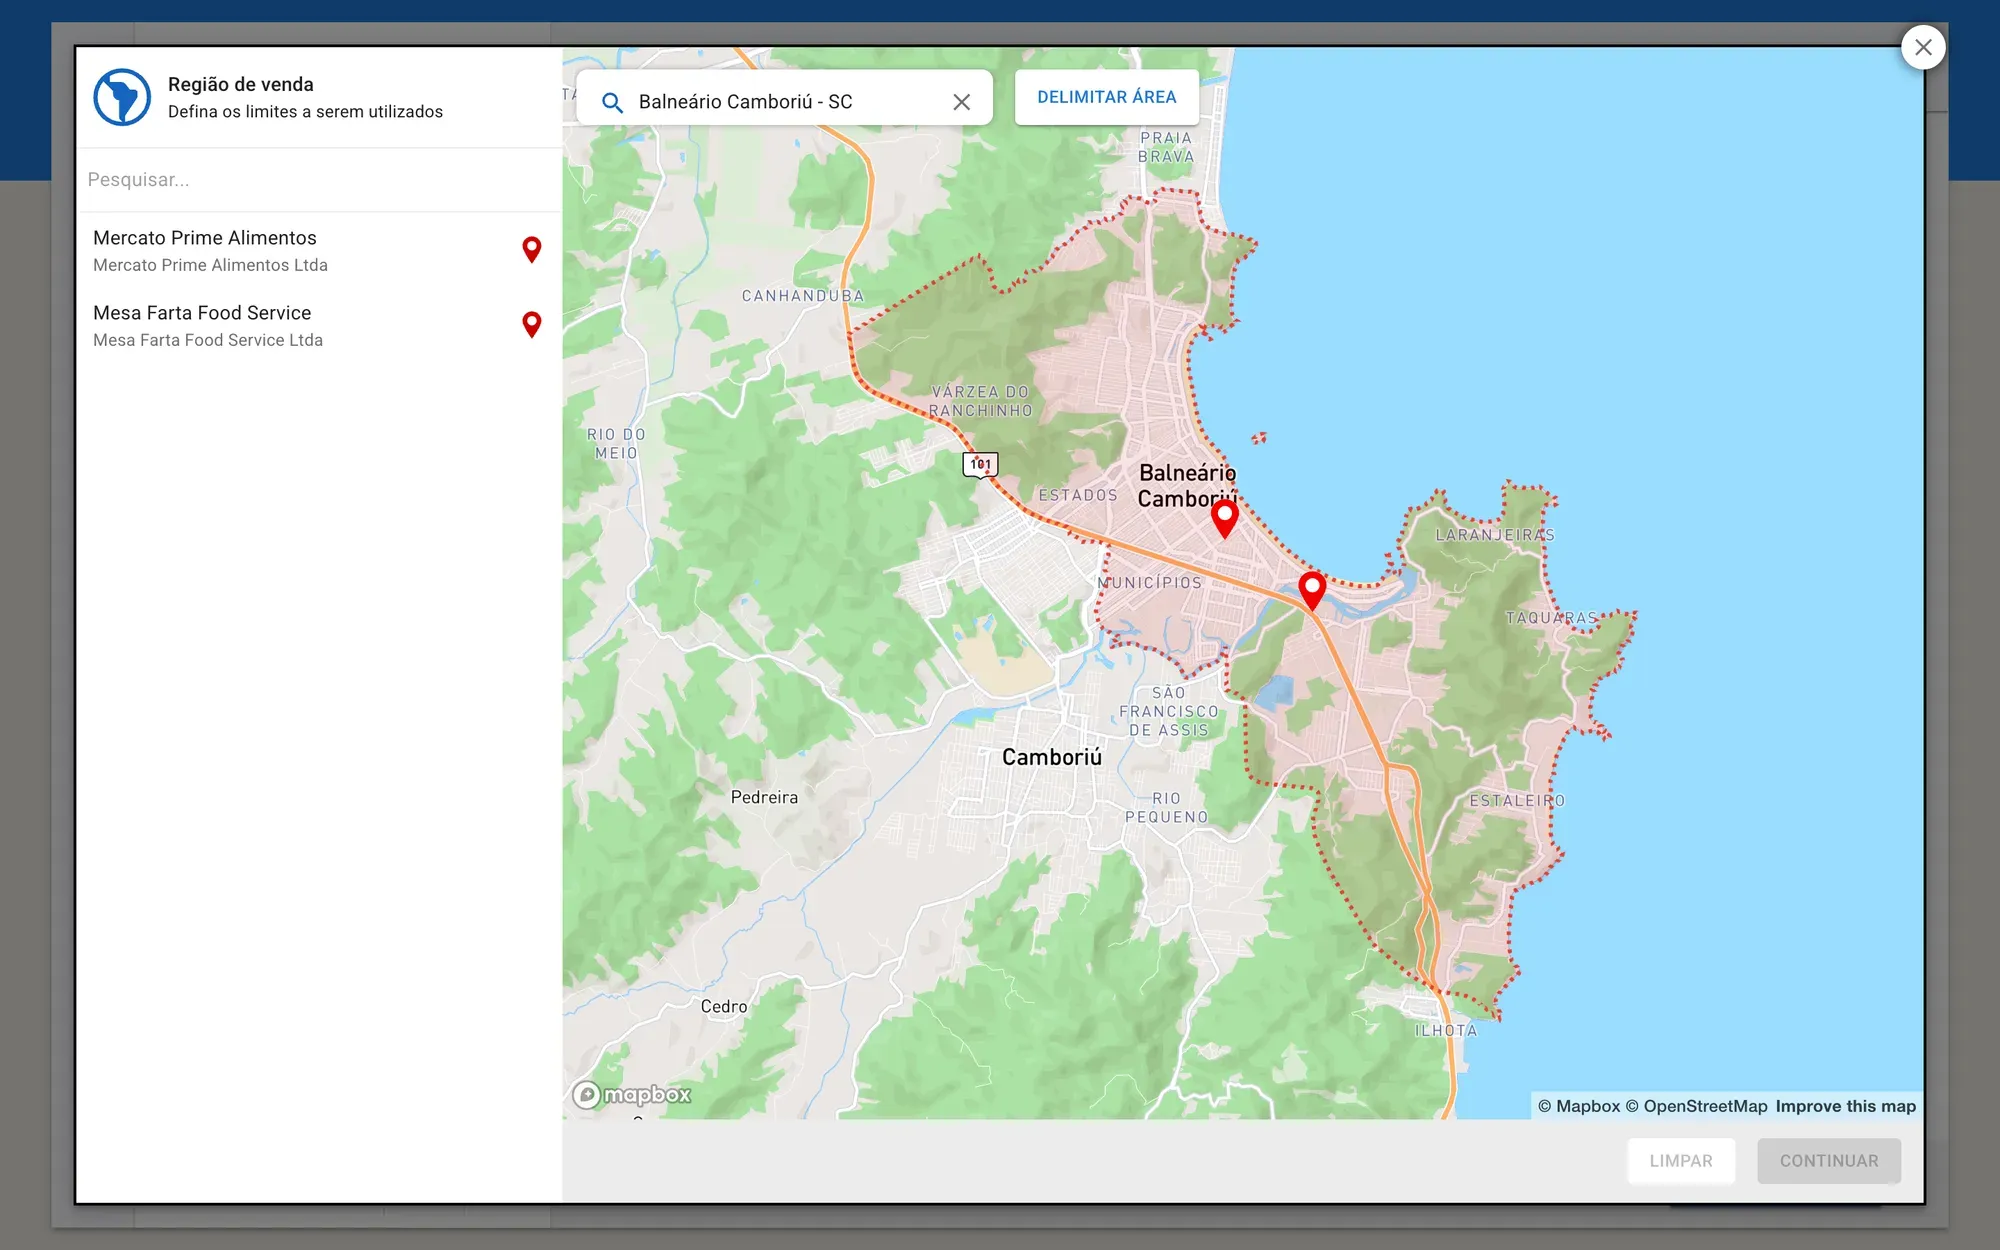Clear the Balneário Camboriú search text
The image size is (2000, 1250).
961,102
